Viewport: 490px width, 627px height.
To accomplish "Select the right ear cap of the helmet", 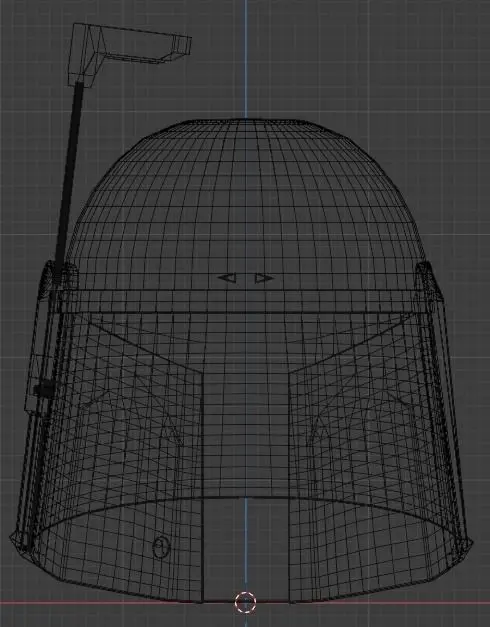I will pos(429,281).
